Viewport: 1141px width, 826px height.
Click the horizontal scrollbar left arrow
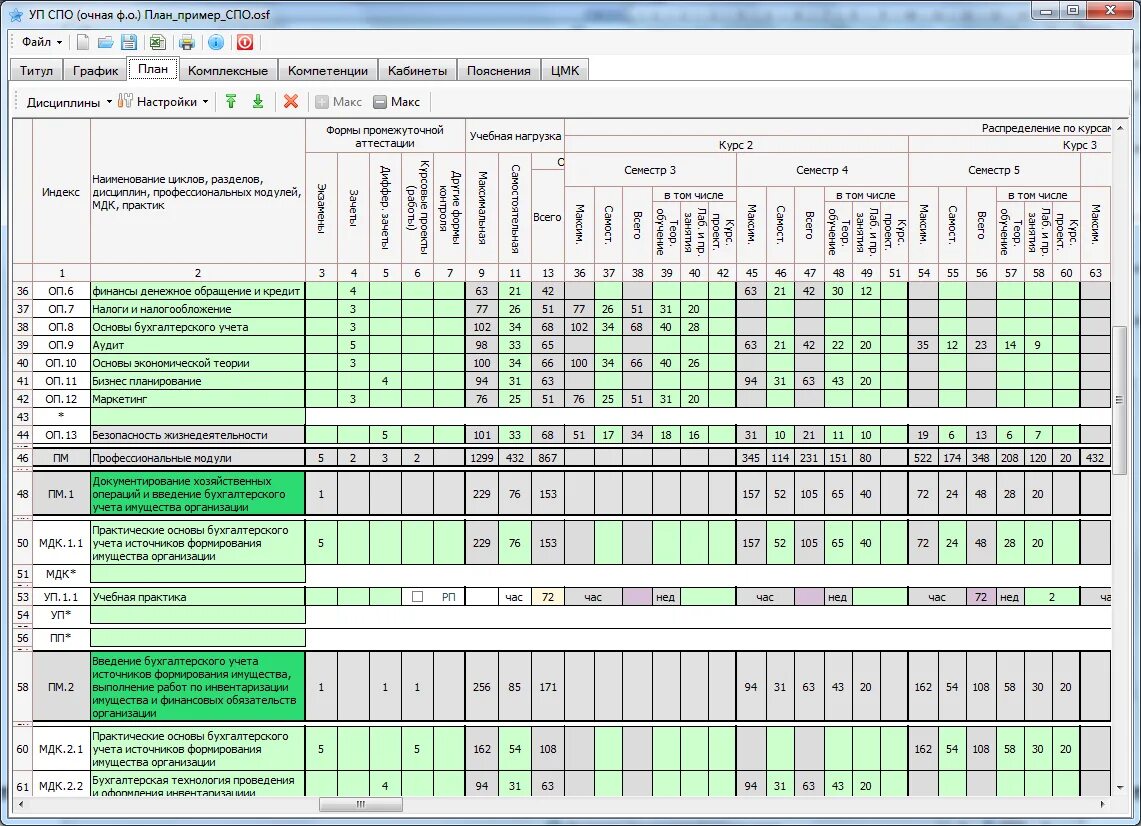point(20,804)
